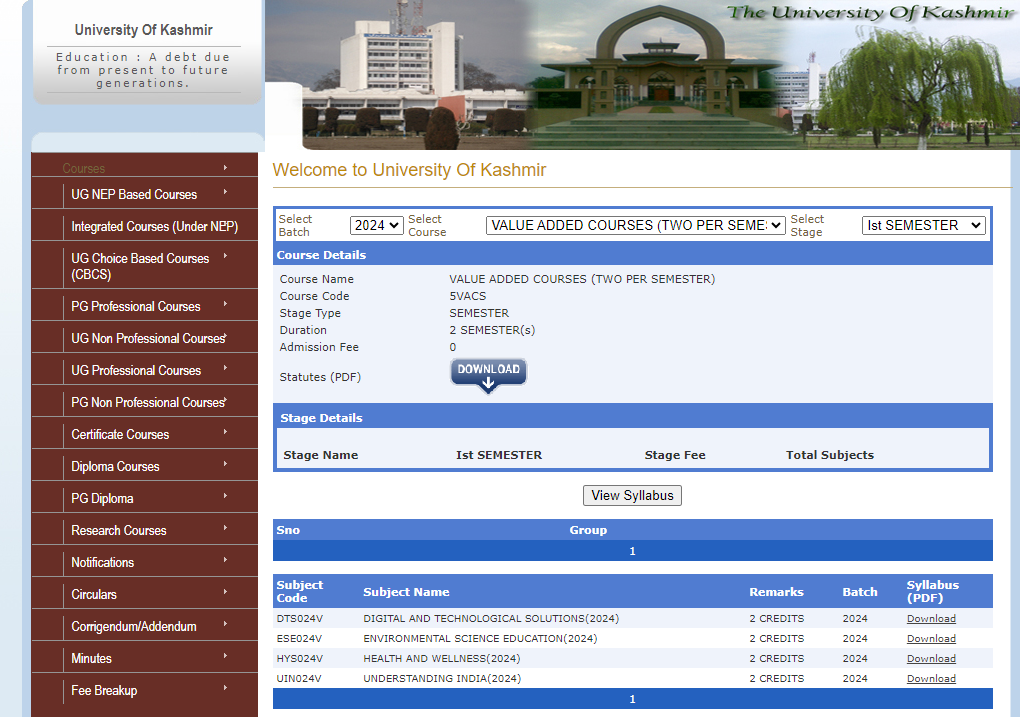
Task: Expand arrow beside PG Professional Courses
Action: pyautogui.click(x=225, y=304)
